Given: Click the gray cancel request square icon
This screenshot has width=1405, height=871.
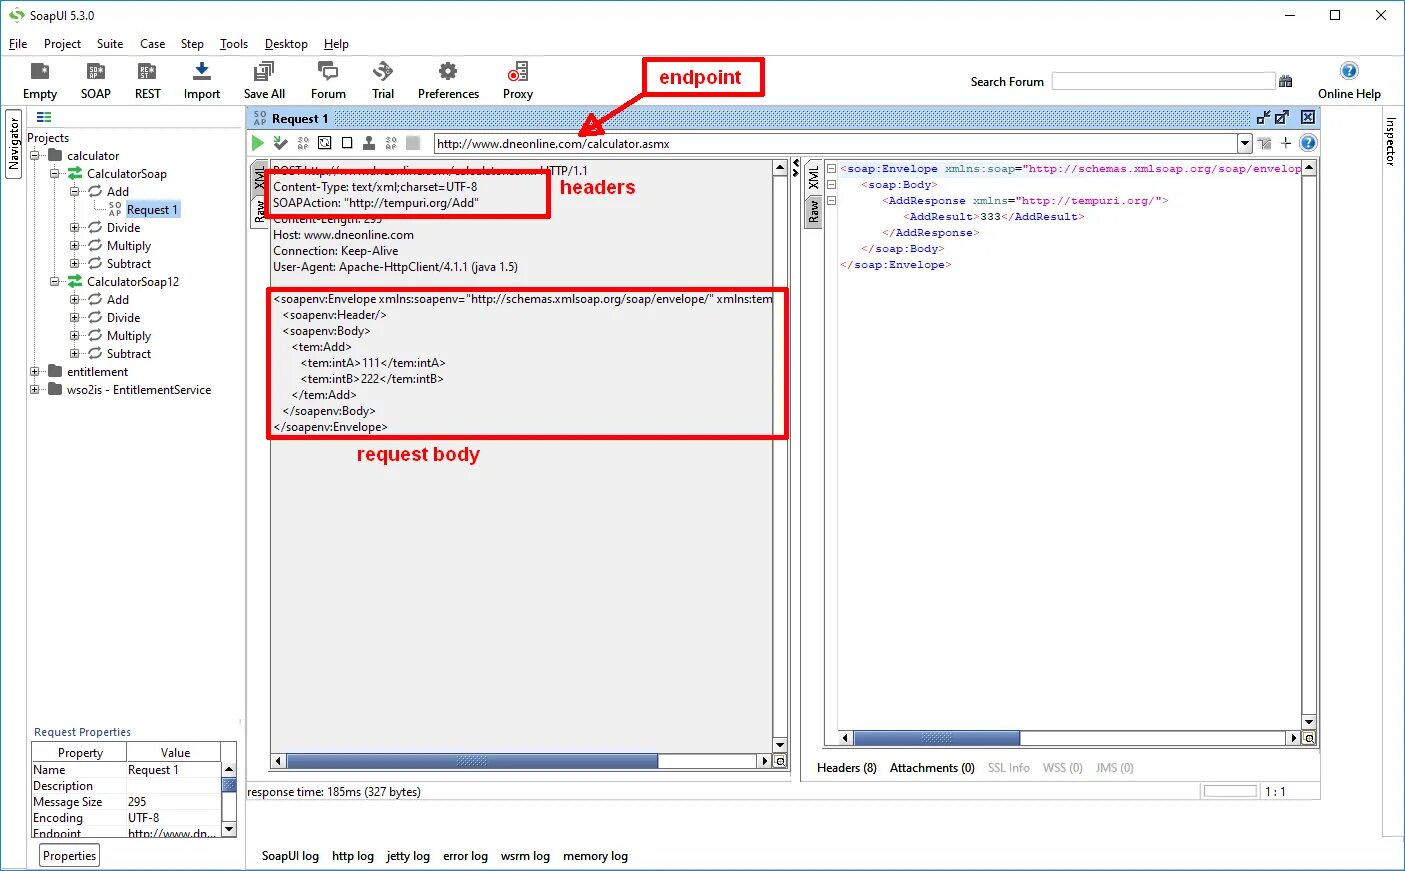Looking at the screenshot, I should pos(413,143).
